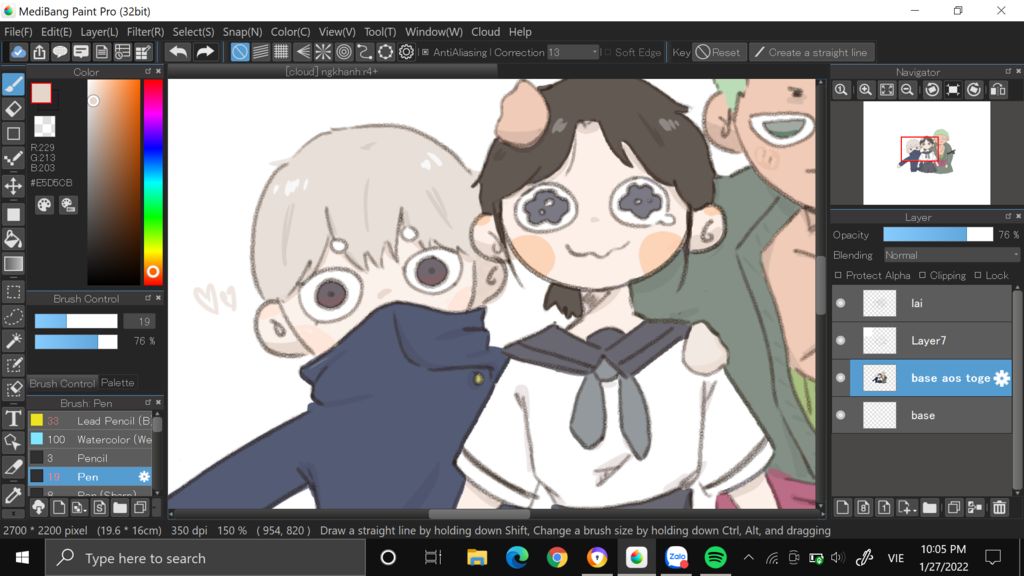Download cloud brushes icon
1024x576 pixels.
tap(39, 507)
